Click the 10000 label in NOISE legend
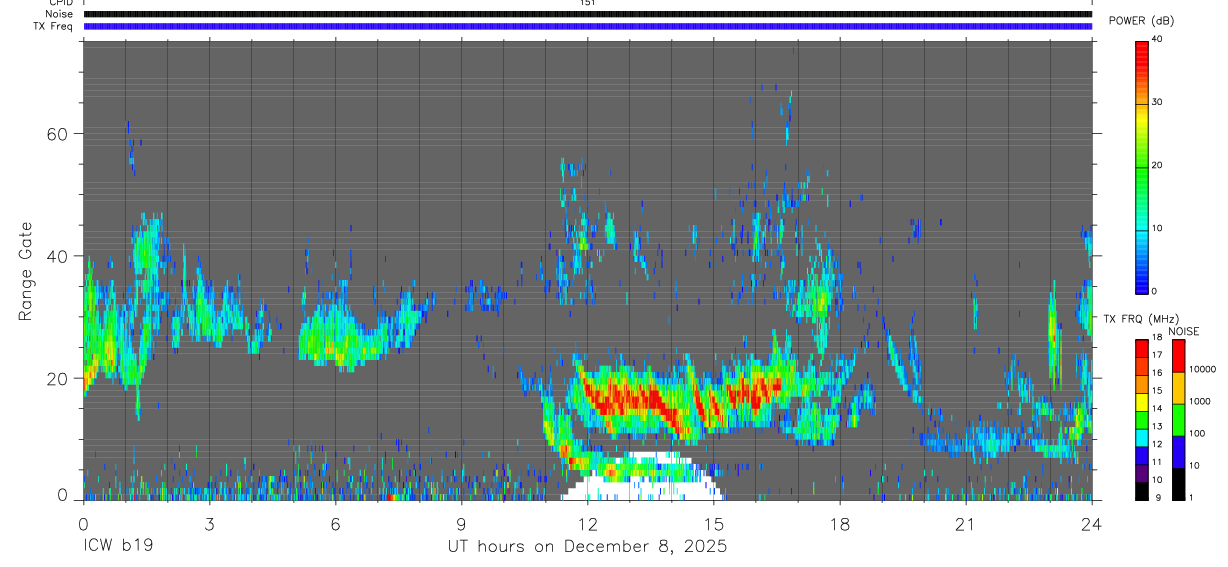The width and height of the screenshot is (1228, 567). [1202, 369]
